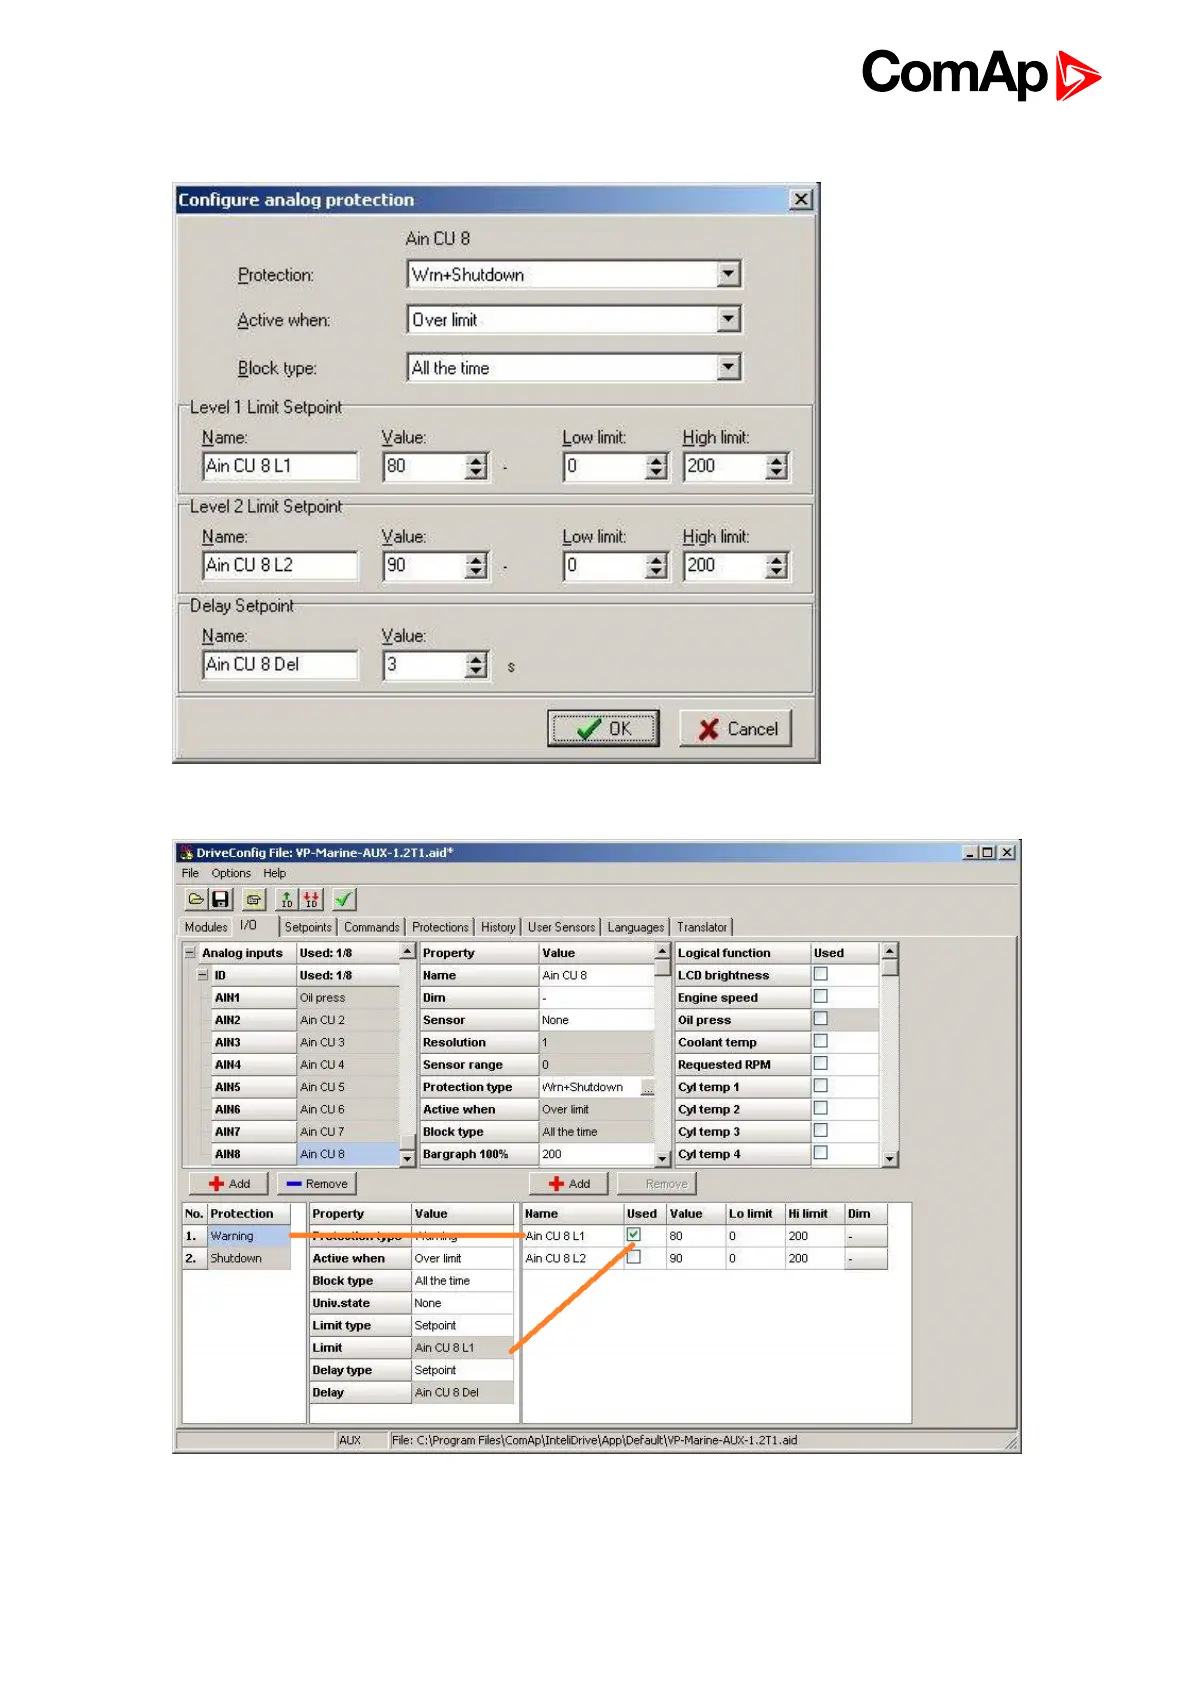1191x1684 pixels.
Task: Click the green checkmark toolbar icon
Action: tap(344, 899)
